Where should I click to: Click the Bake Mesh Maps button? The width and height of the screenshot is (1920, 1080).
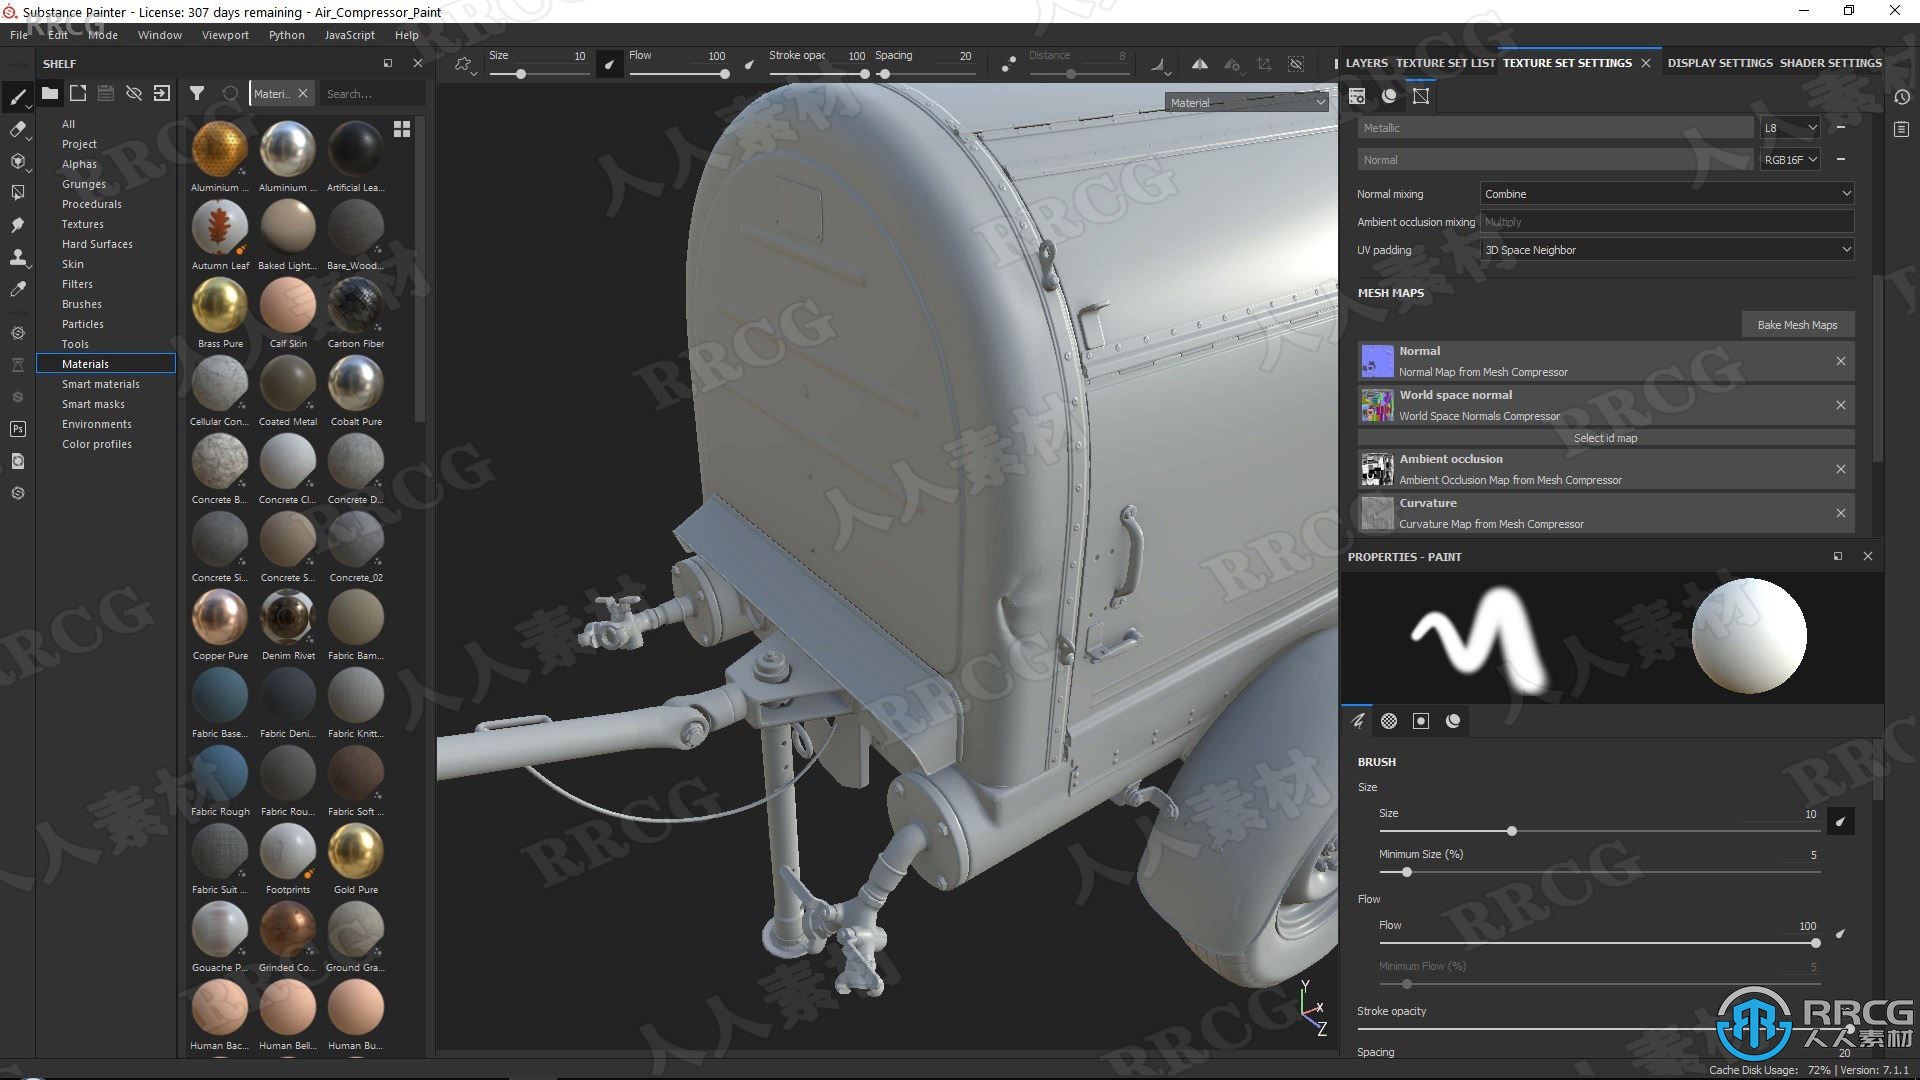1799,324
